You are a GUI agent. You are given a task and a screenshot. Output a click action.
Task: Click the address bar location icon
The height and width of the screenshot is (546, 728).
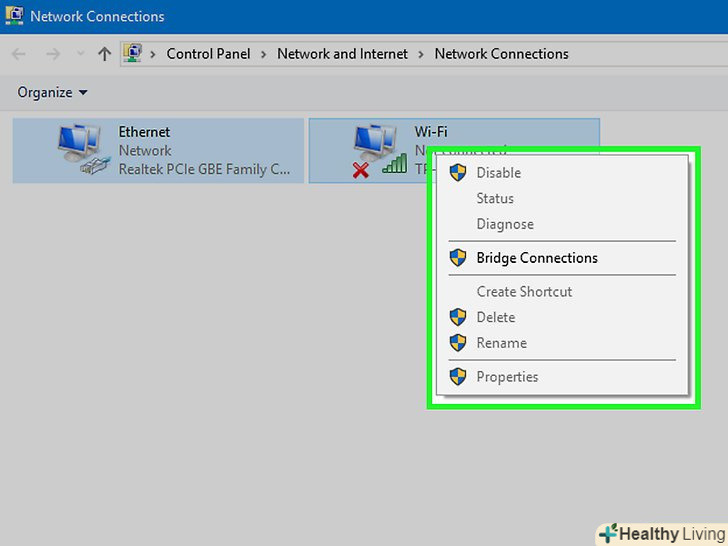point(133,53)
